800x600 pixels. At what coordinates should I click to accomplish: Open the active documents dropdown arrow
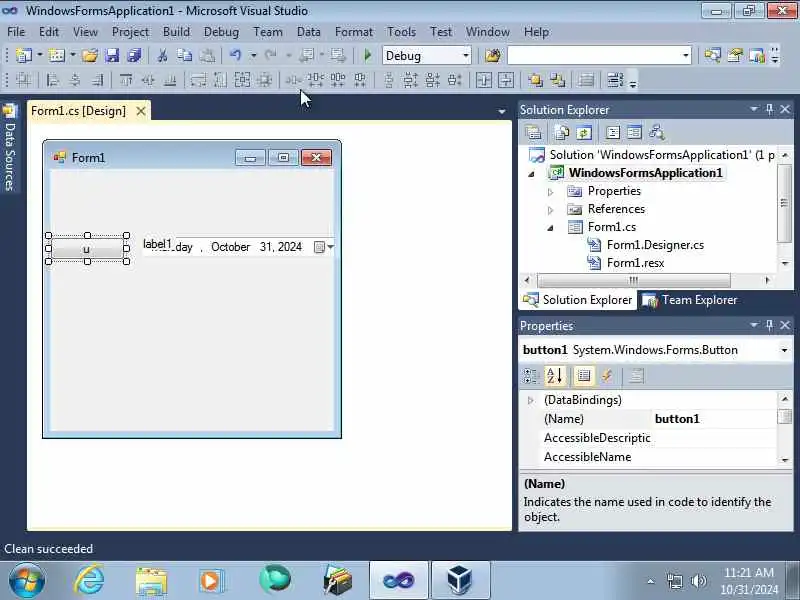coord(502,111)
